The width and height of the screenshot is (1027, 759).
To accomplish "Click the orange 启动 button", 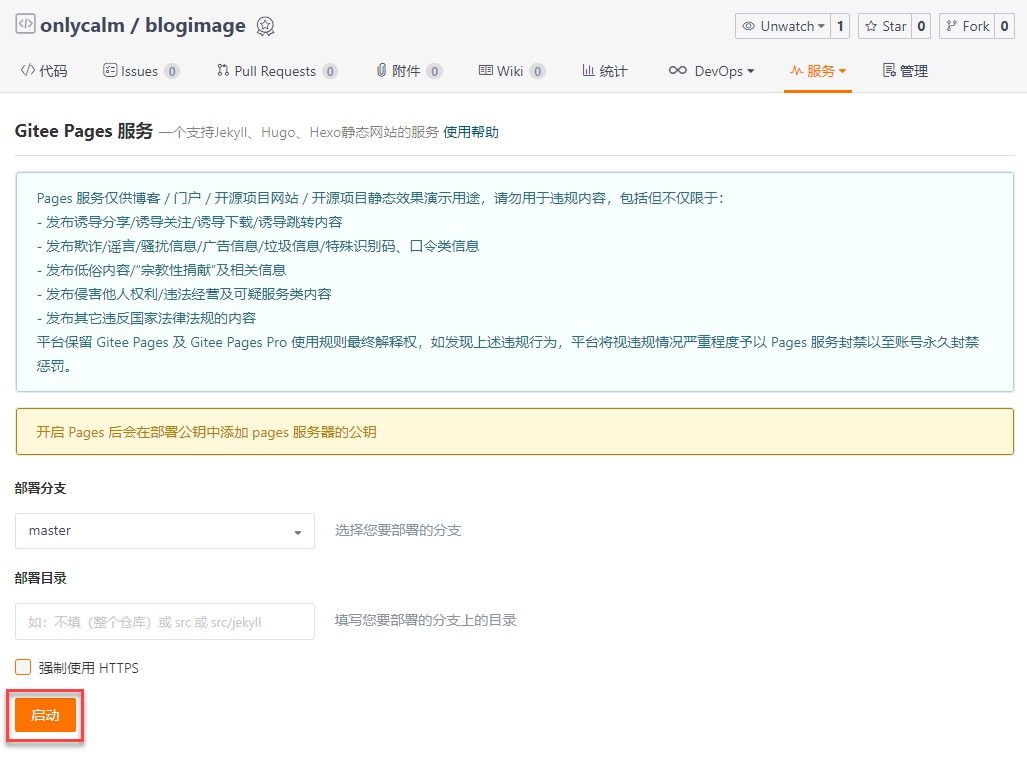I will (45, 714).
